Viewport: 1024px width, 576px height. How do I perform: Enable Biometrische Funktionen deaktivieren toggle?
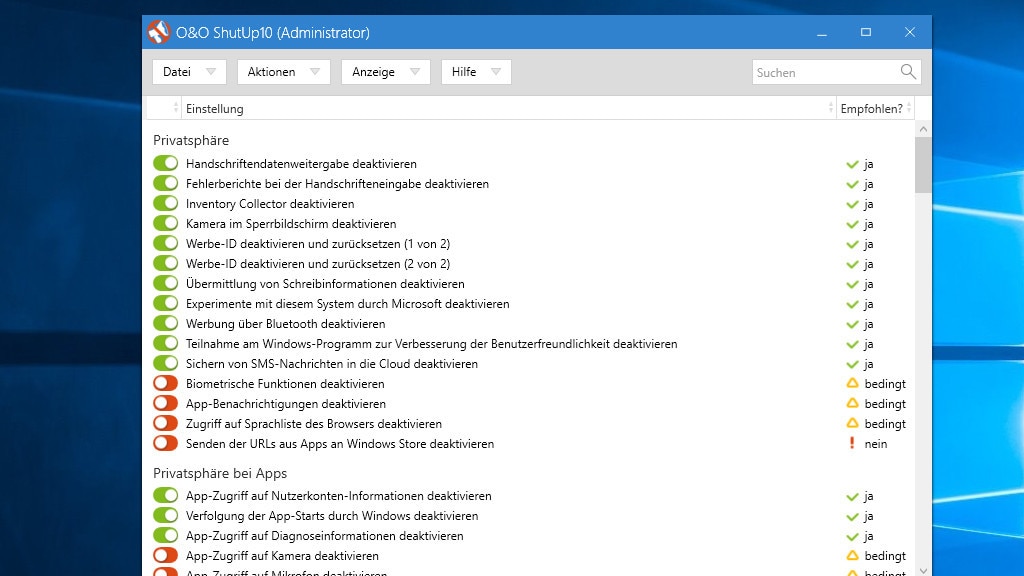[165, 384]
